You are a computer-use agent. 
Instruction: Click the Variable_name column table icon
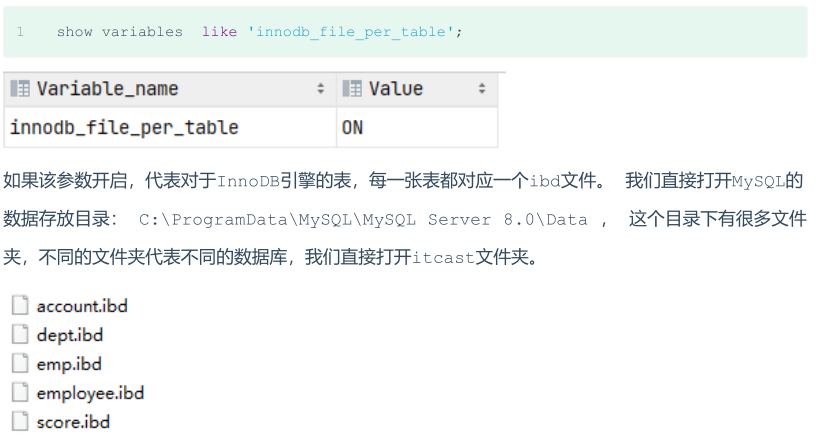pos(20,89)
